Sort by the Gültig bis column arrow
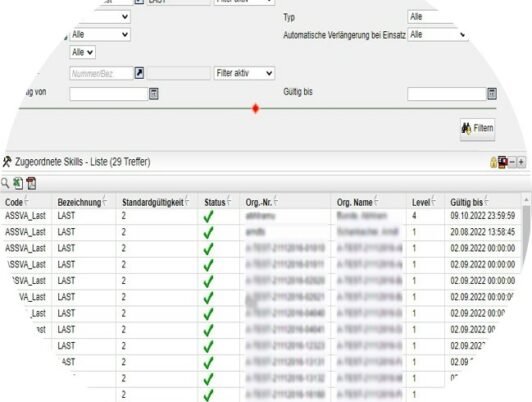532x402 pixels. [487, 202]
